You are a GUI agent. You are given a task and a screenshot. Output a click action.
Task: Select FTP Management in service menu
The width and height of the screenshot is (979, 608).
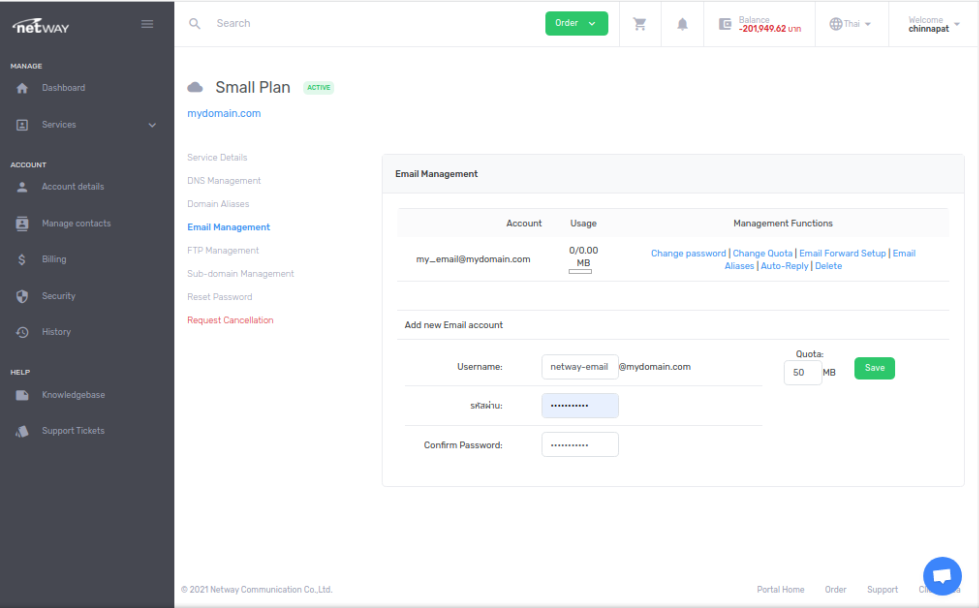223,251
